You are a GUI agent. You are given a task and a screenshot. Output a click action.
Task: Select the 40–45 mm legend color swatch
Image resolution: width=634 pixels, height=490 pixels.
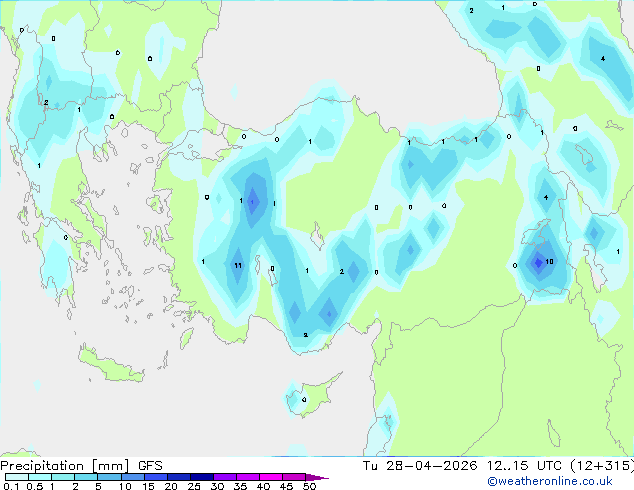pos(271,477)
